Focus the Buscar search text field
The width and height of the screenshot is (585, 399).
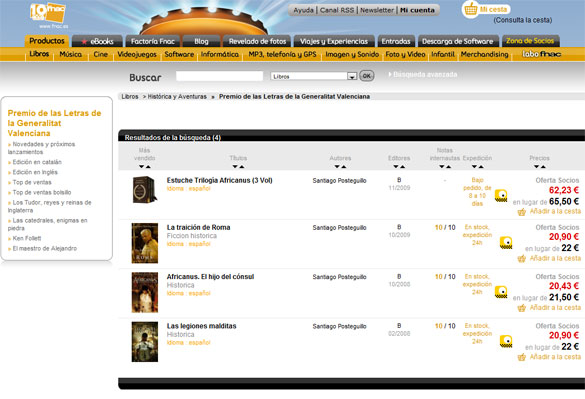point(219,76)
